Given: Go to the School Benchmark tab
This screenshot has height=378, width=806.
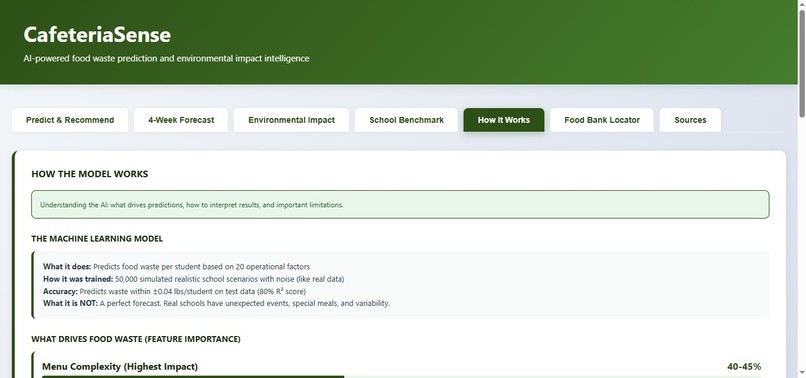Looking at the screenshot, I should [x=406, y=120].
